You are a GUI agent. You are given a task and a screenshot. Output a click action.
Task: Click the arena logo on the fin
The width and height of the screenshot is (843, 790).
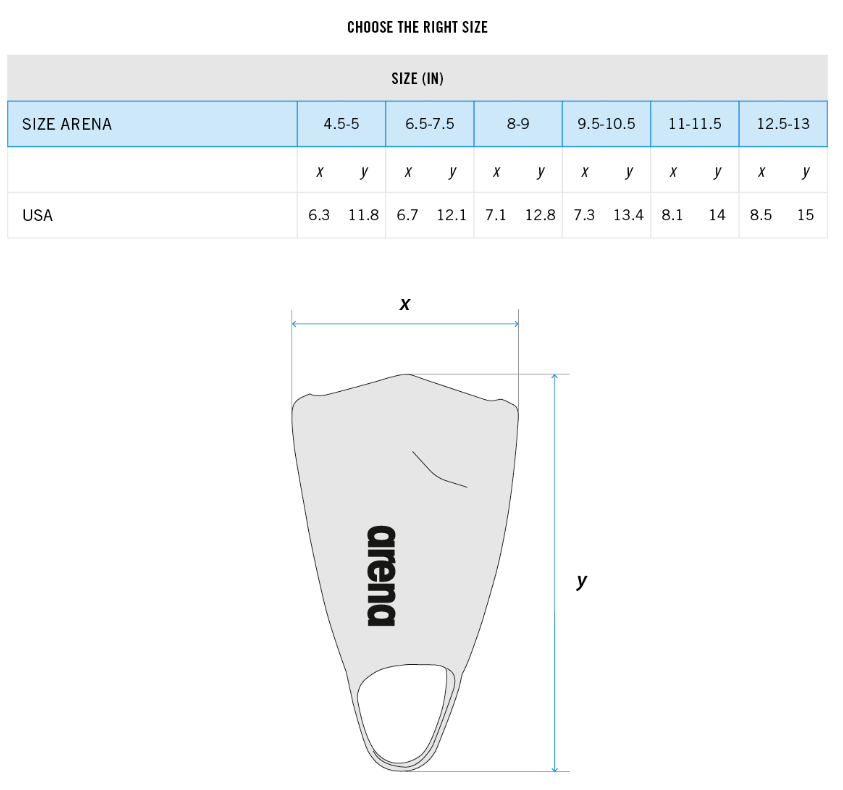tap(381, 575)
